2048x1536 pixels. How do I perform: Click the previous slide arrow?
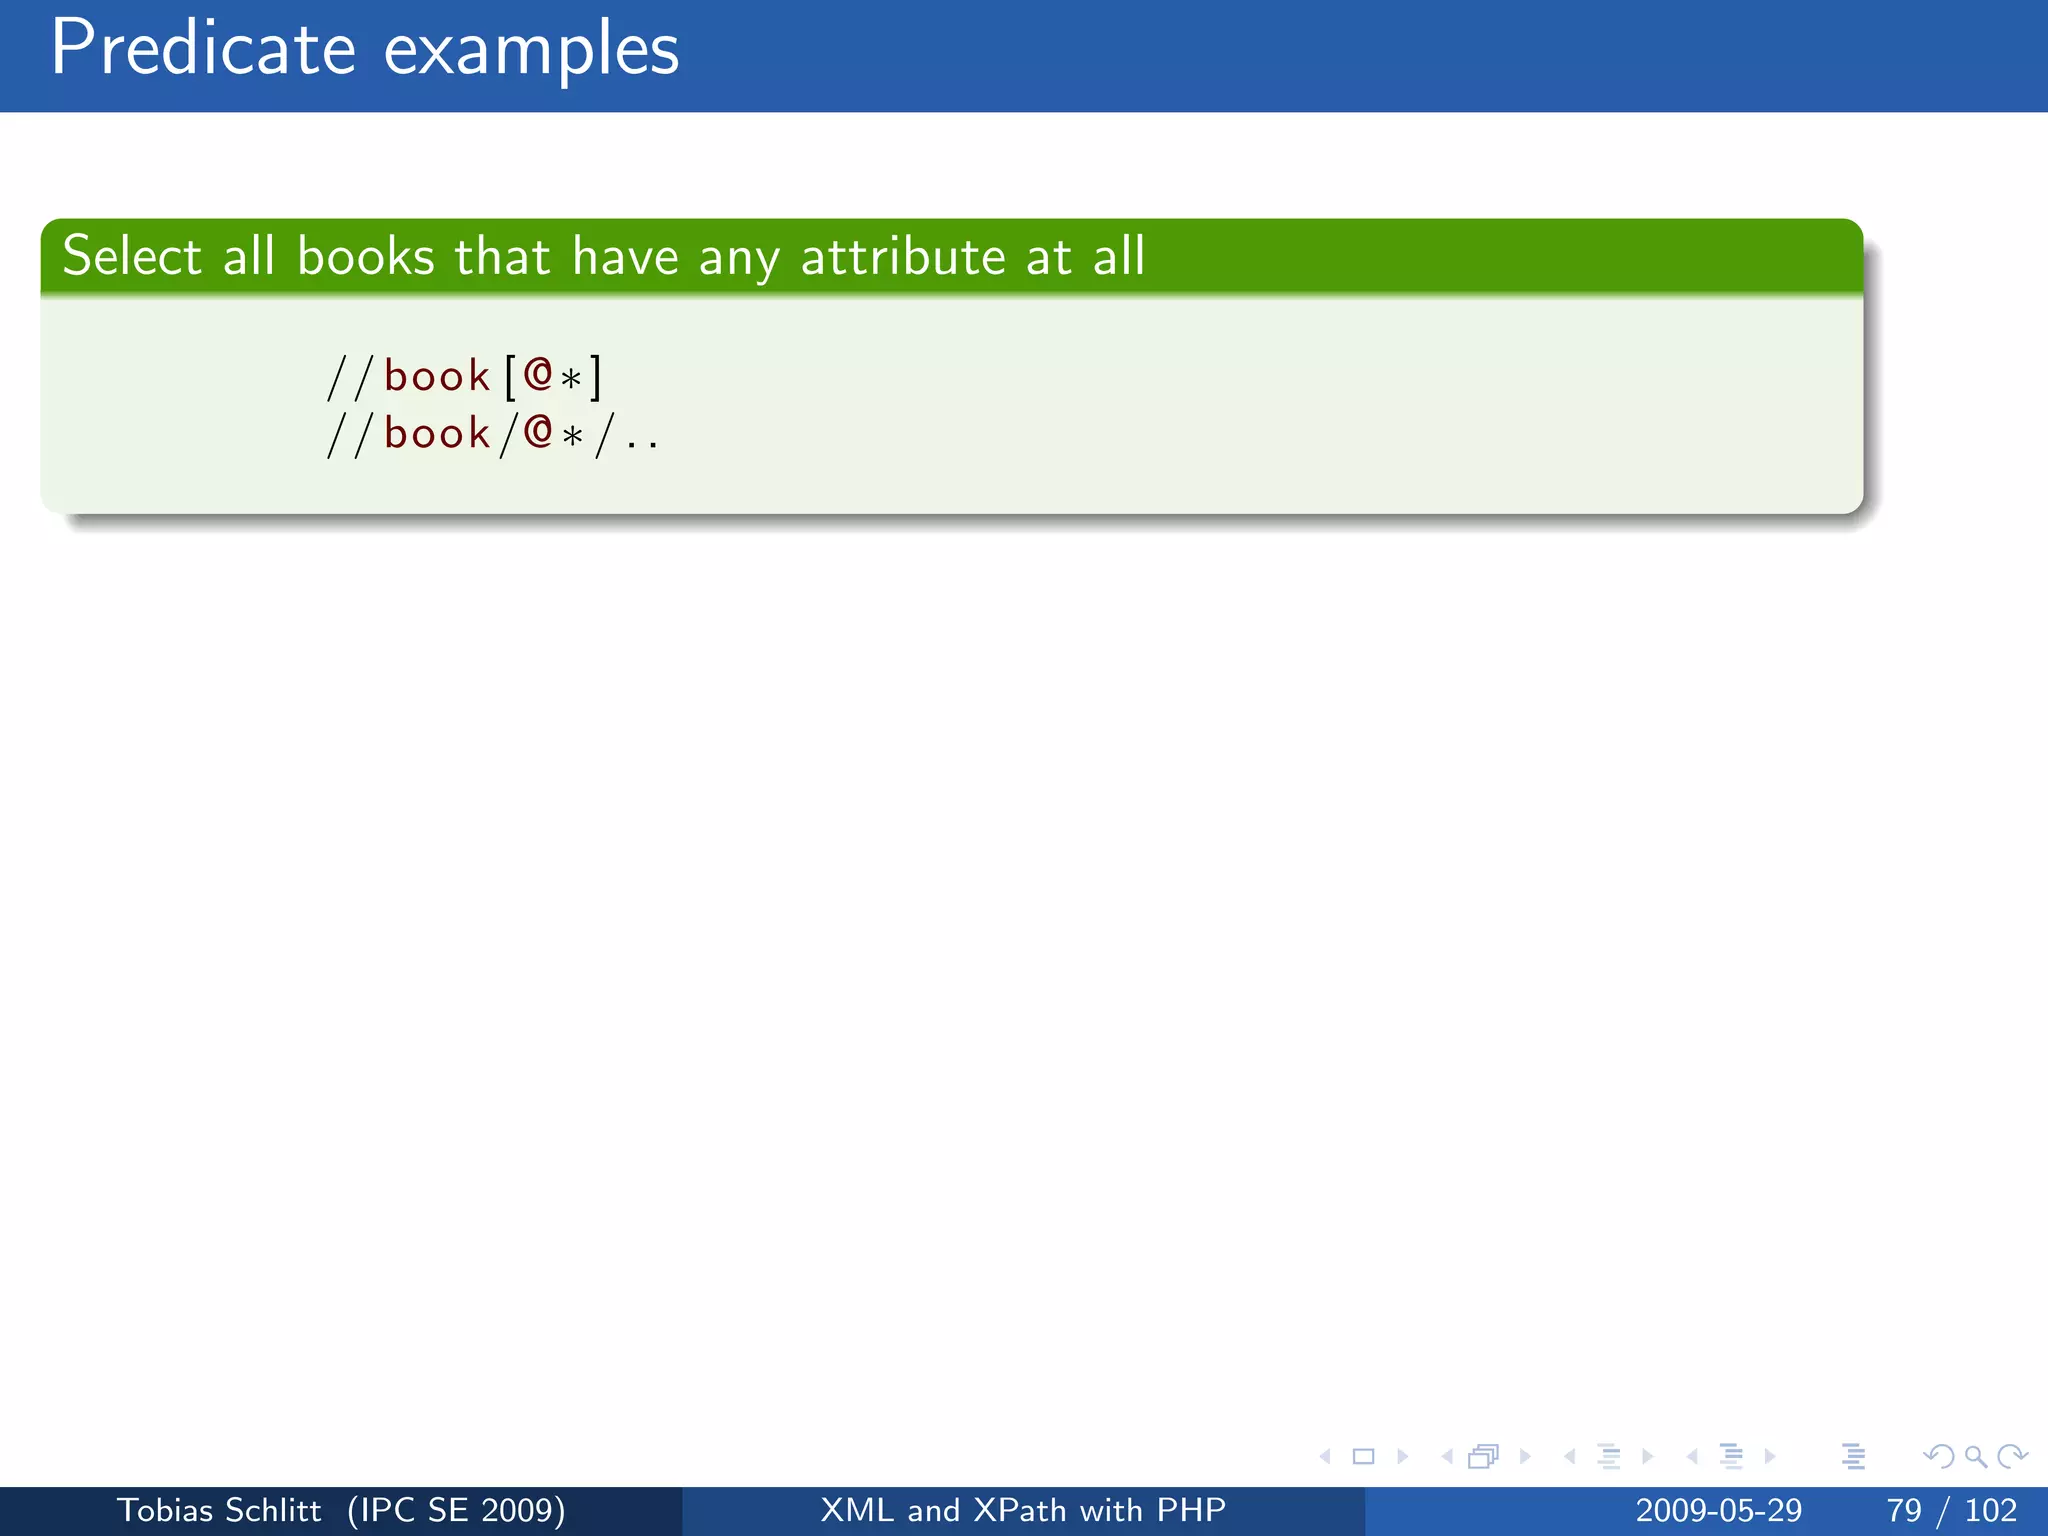[x=1326, y=1457]
